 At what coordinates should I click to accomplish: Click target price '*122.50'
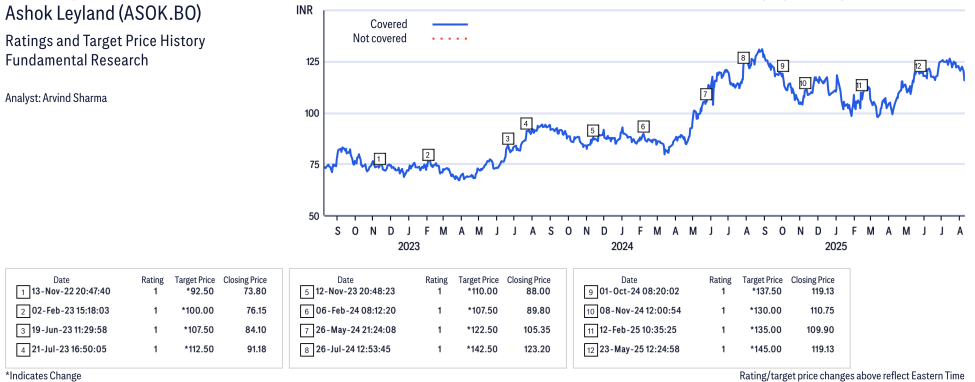pos(482,330)
